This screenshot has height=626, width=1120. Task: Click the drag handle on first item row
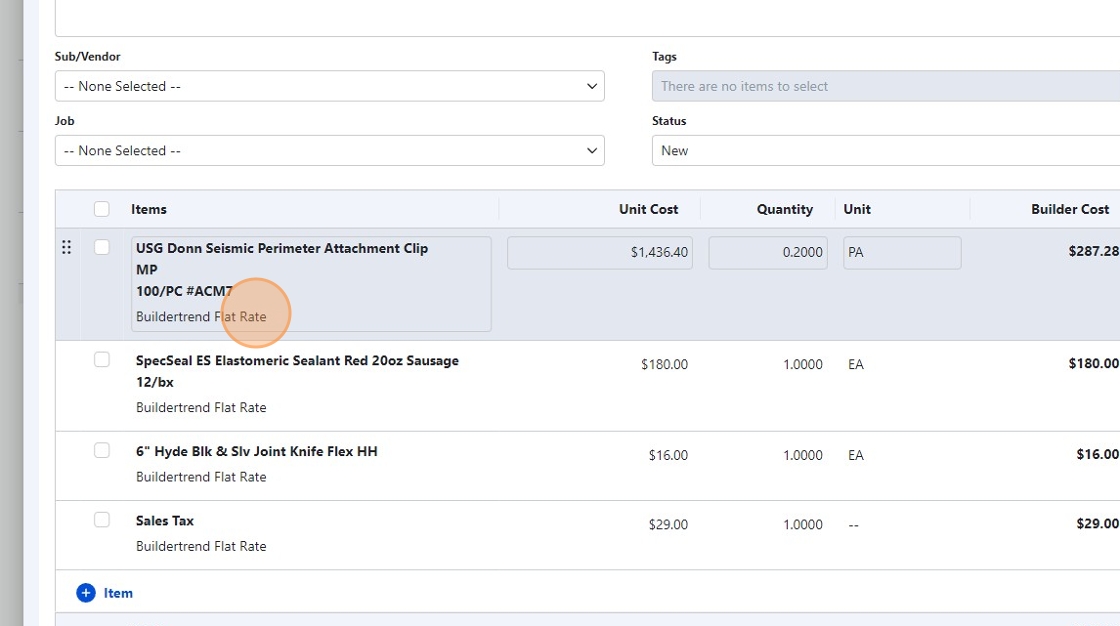(x=66, y=247)
